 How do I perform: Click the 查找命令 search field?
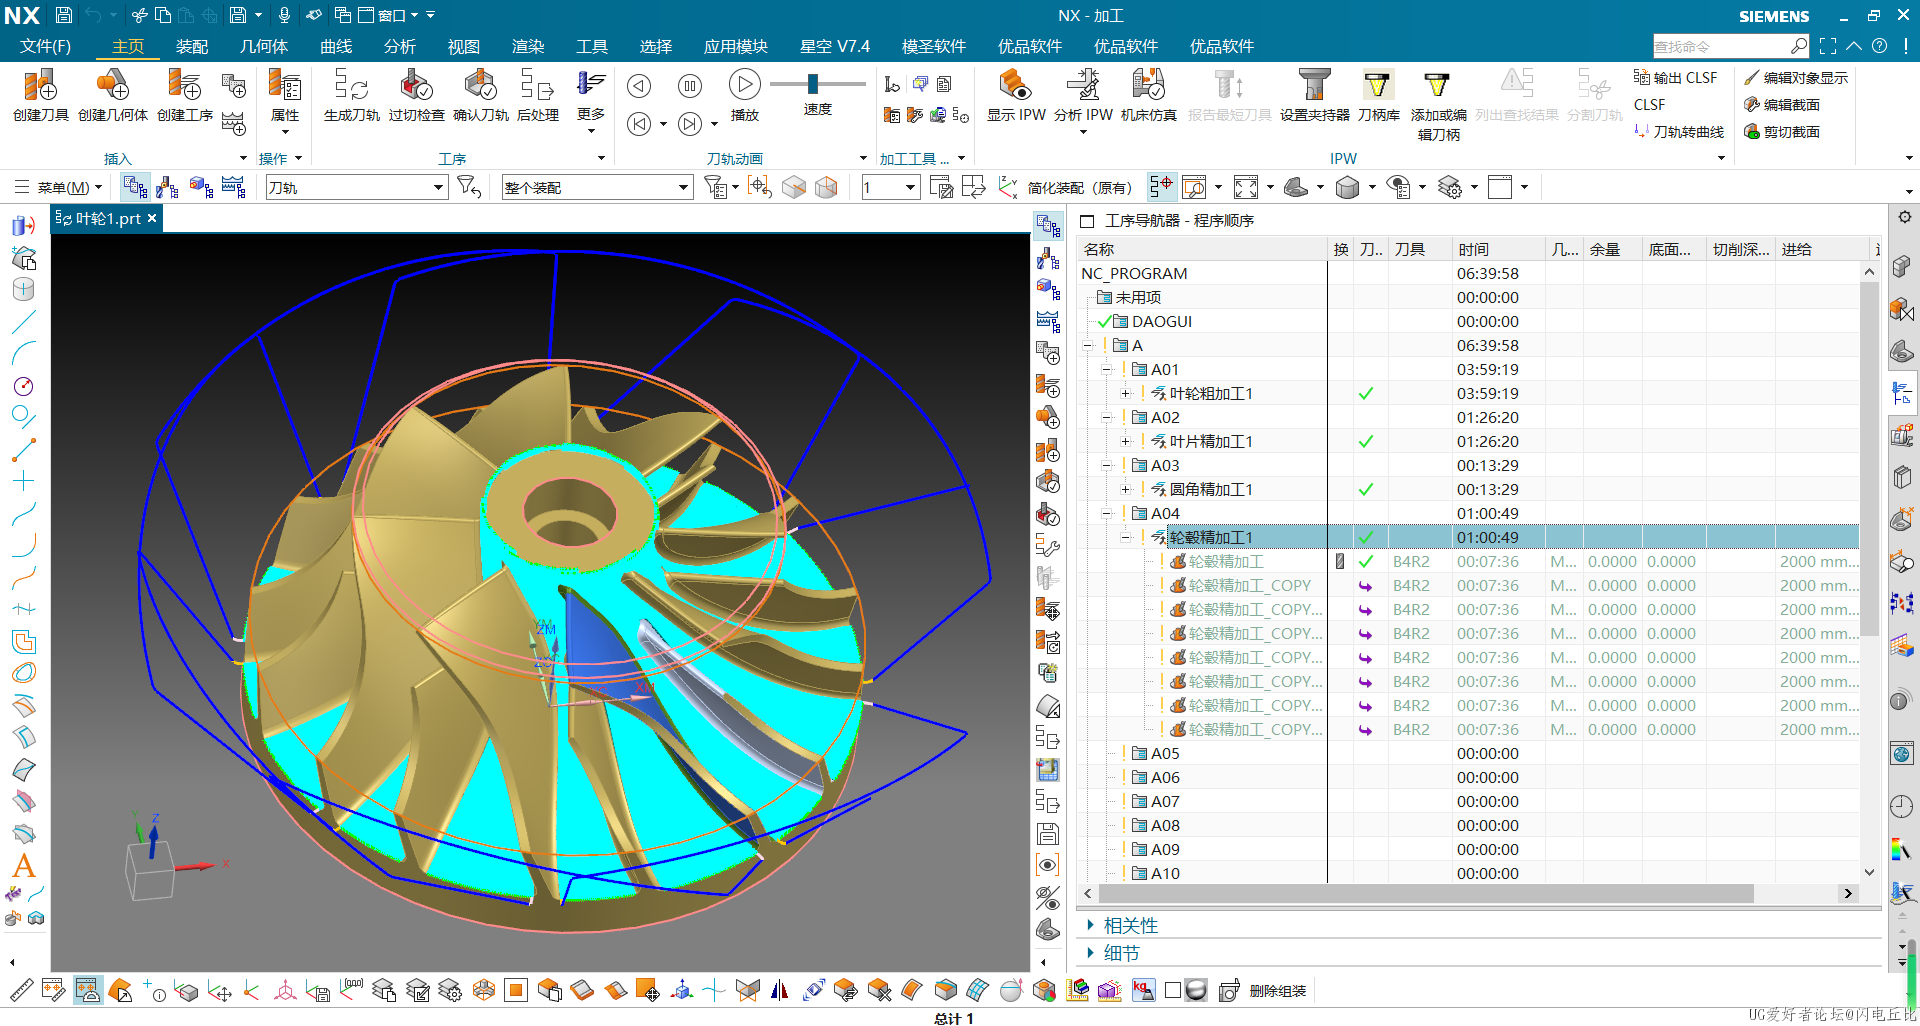click(x=1721, y=46)
